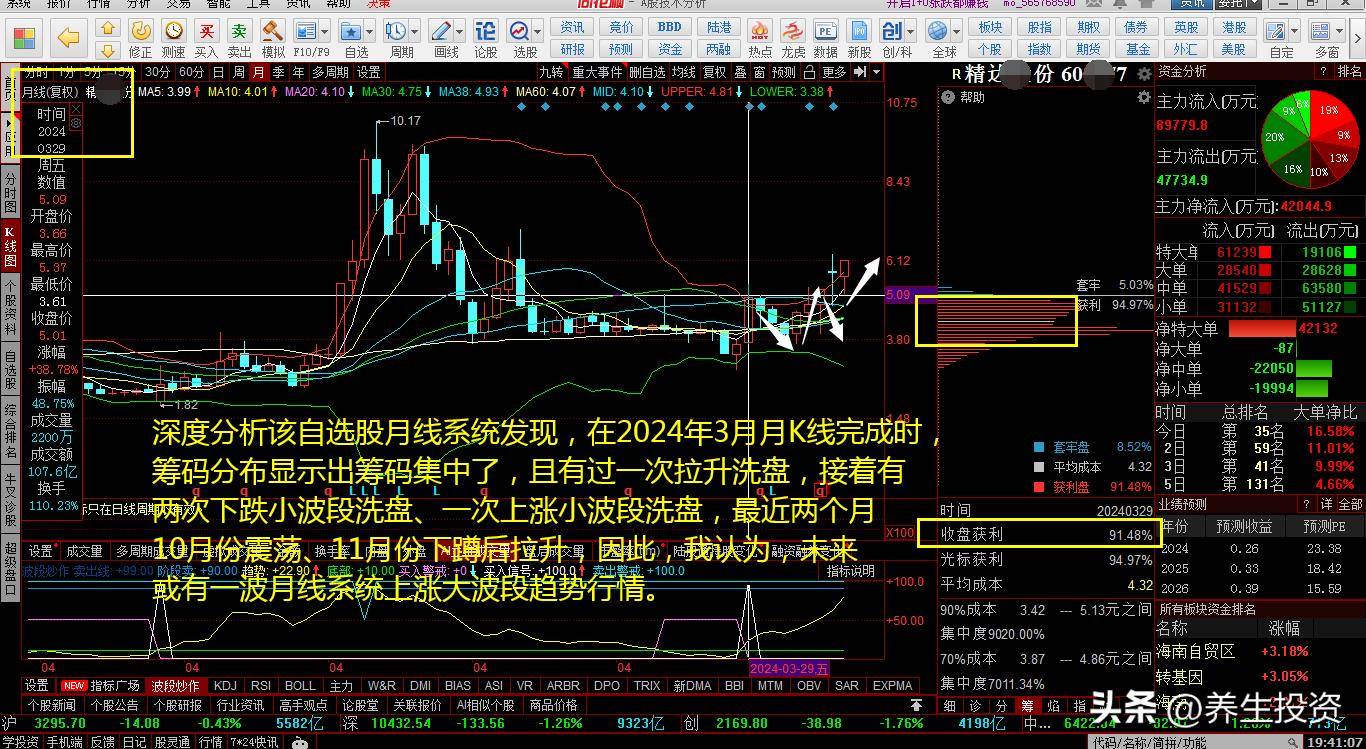Open the 自定 custom layout icon

1276,31
